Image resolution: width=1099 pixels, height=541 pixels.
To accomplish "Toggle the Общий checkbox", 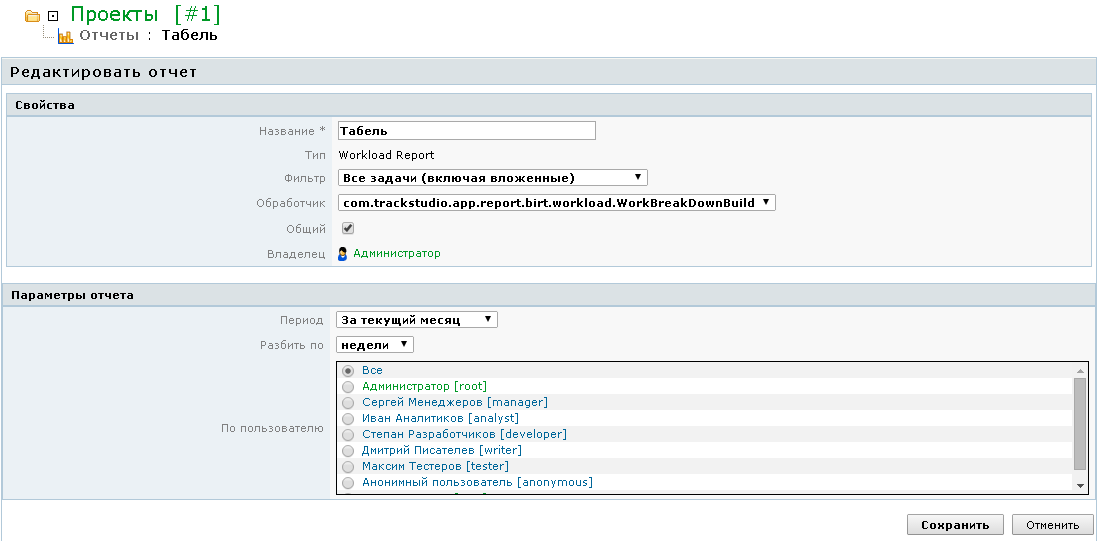I will pos(348,228).
